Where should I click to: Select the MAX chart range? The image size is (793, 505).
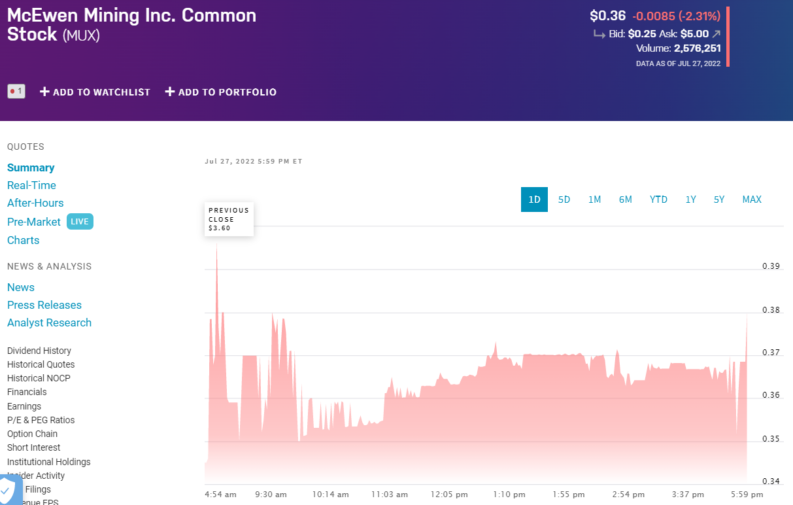point(751,199)
